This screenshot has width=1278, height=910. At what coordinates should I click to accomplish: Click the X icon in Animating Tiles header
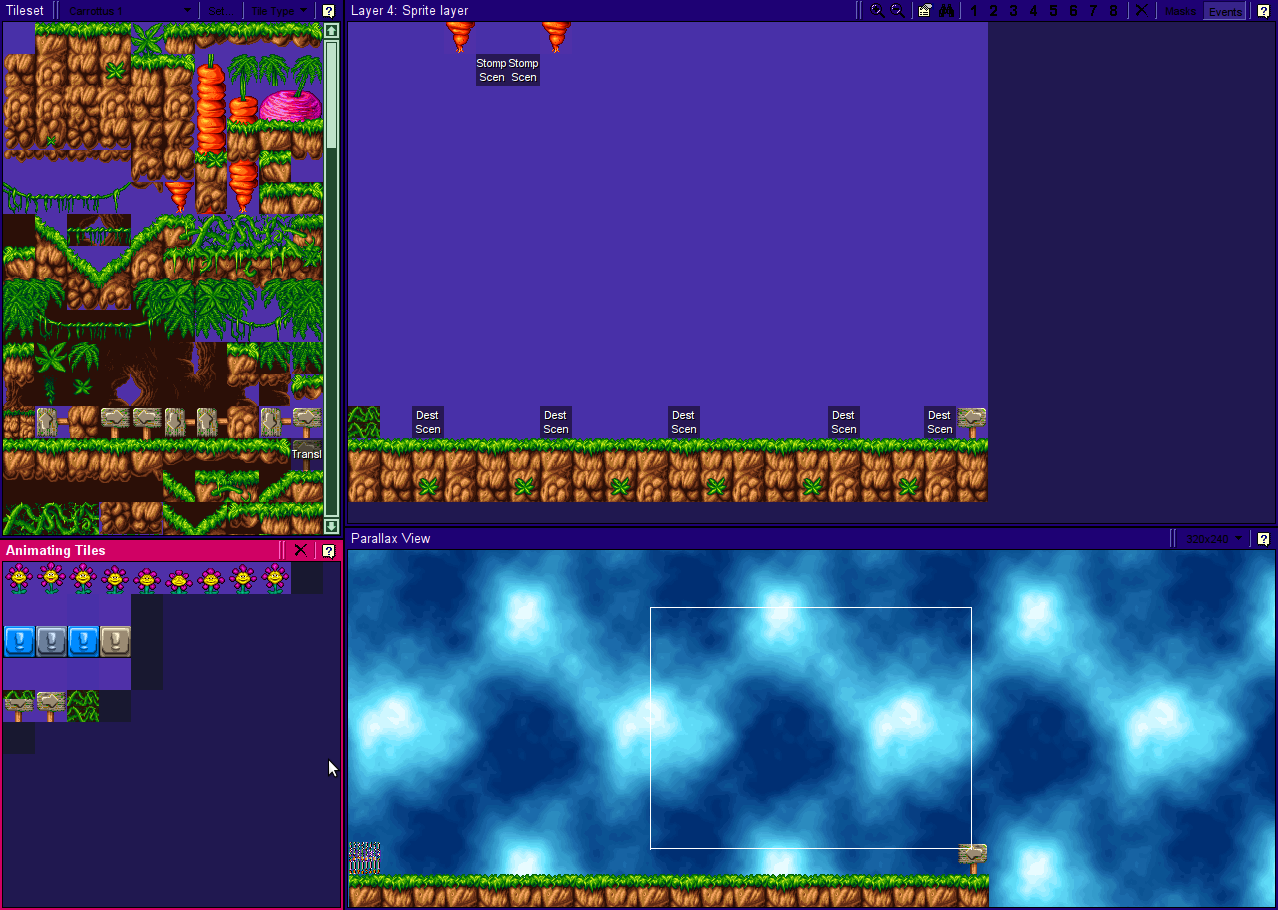pos(300,550)
